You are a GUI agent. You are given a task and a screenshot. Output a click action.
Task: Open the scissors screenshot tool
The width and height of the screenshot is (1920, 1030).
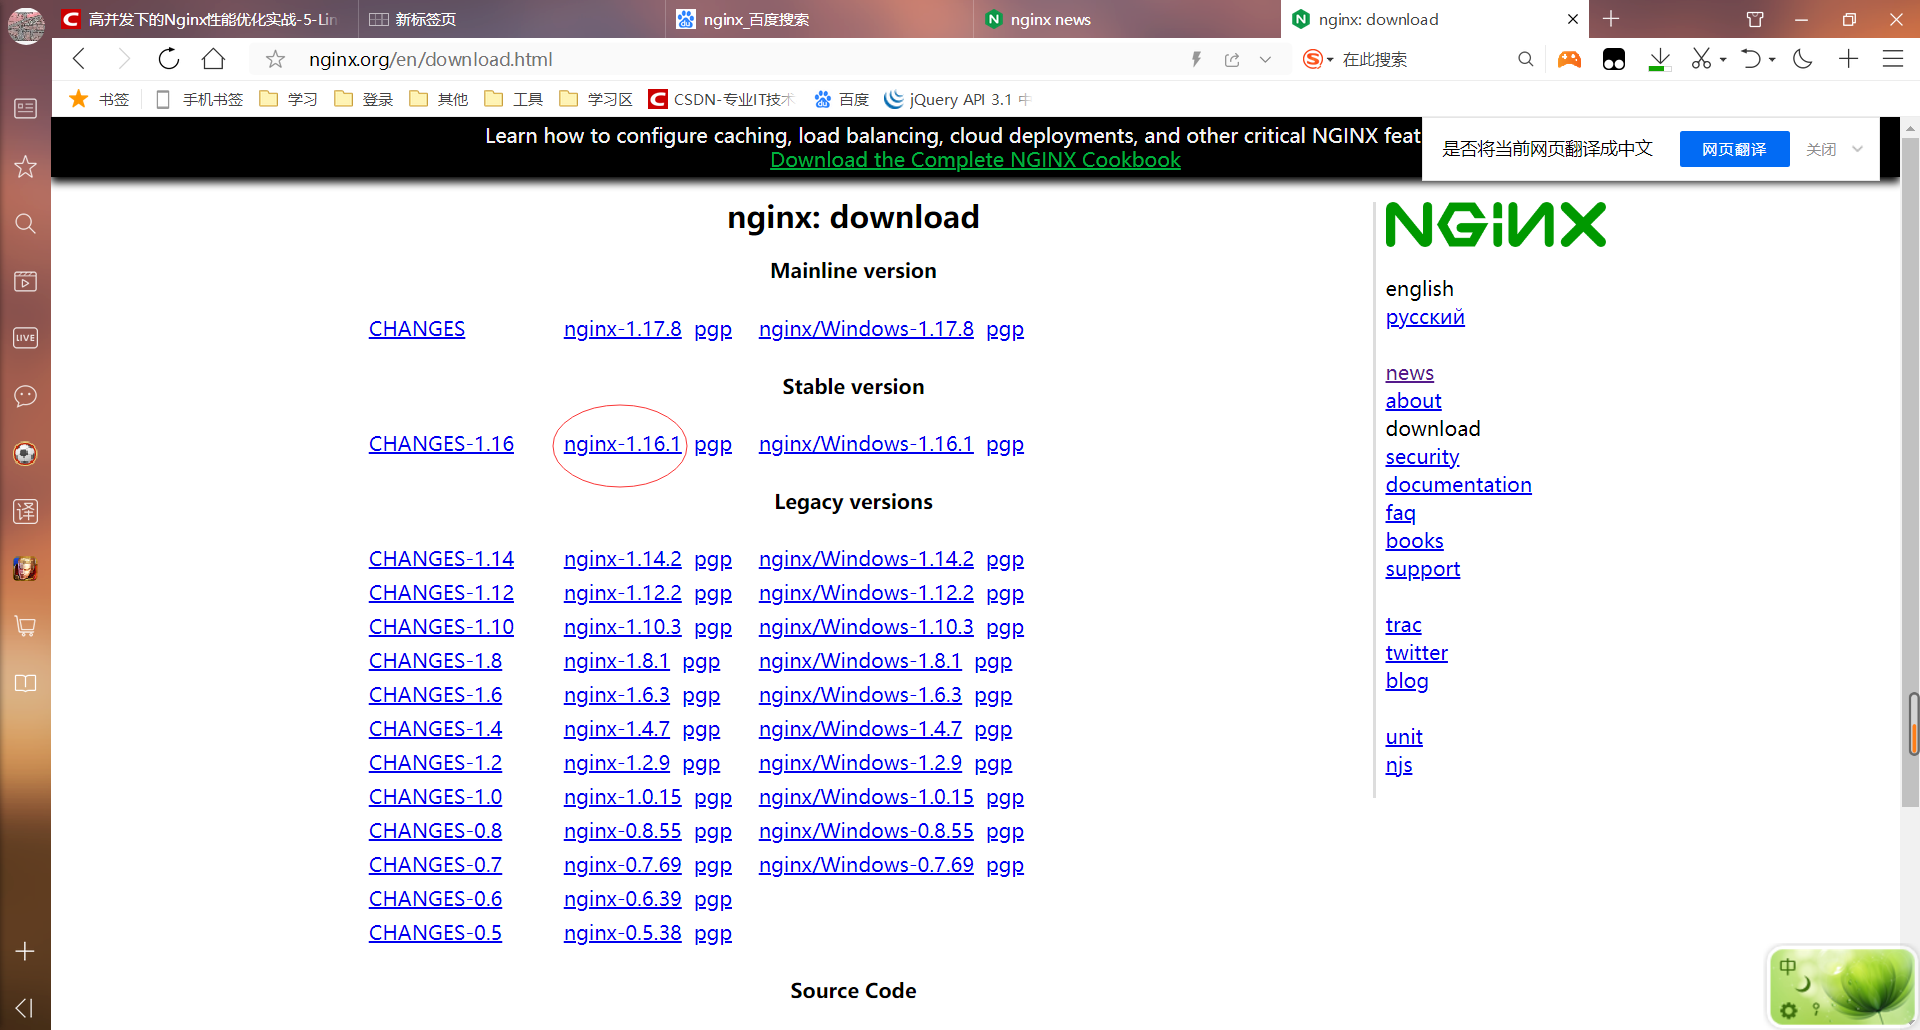(1701, 59)
